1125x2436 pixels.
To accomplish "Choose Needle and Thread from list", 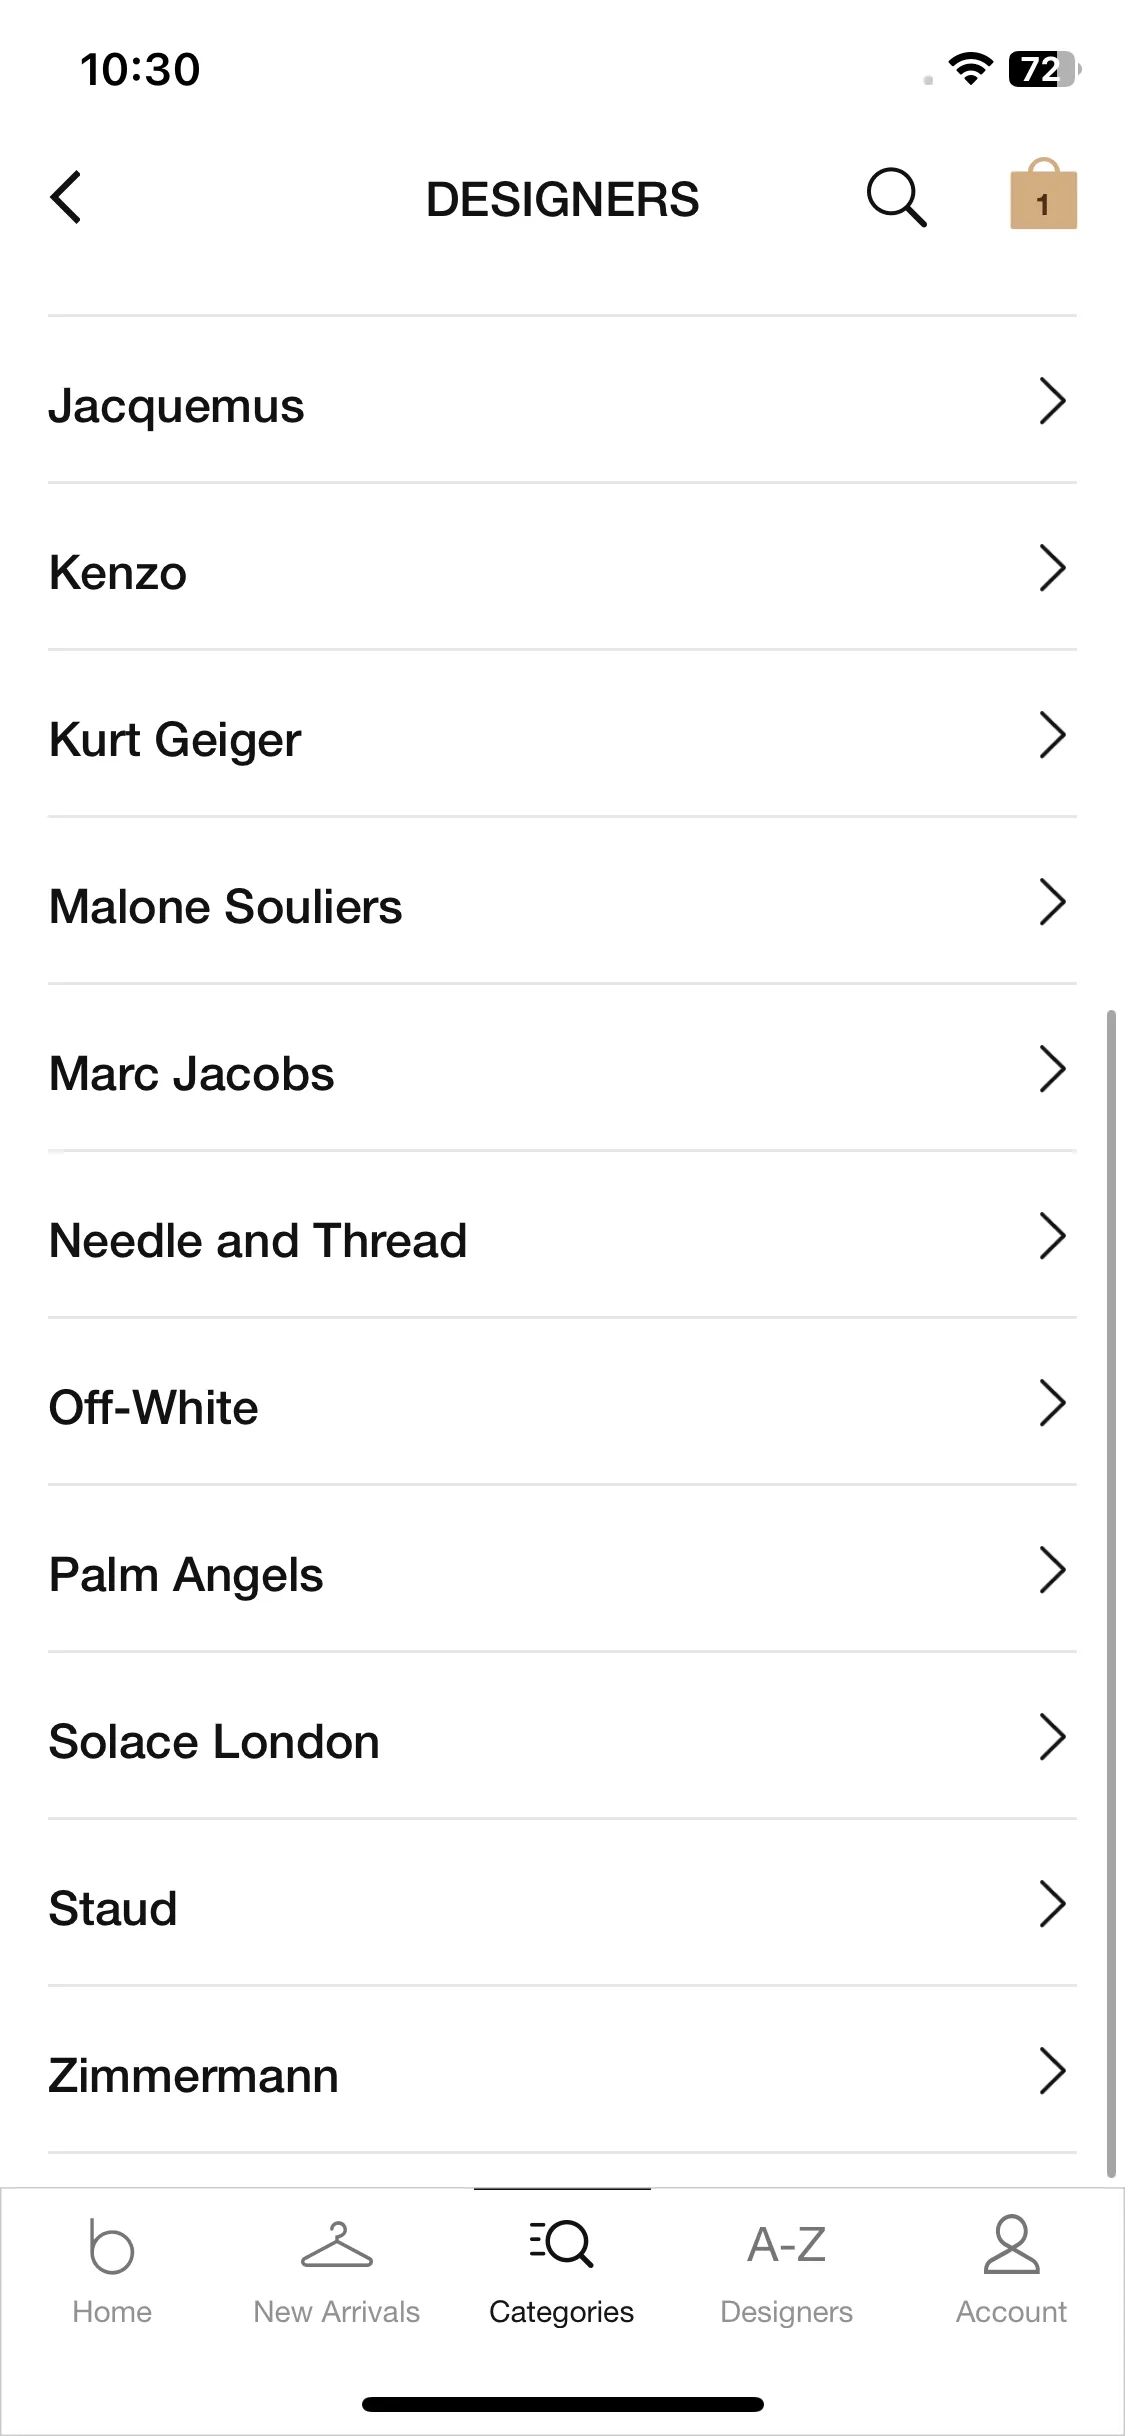I will (562, 1235).
